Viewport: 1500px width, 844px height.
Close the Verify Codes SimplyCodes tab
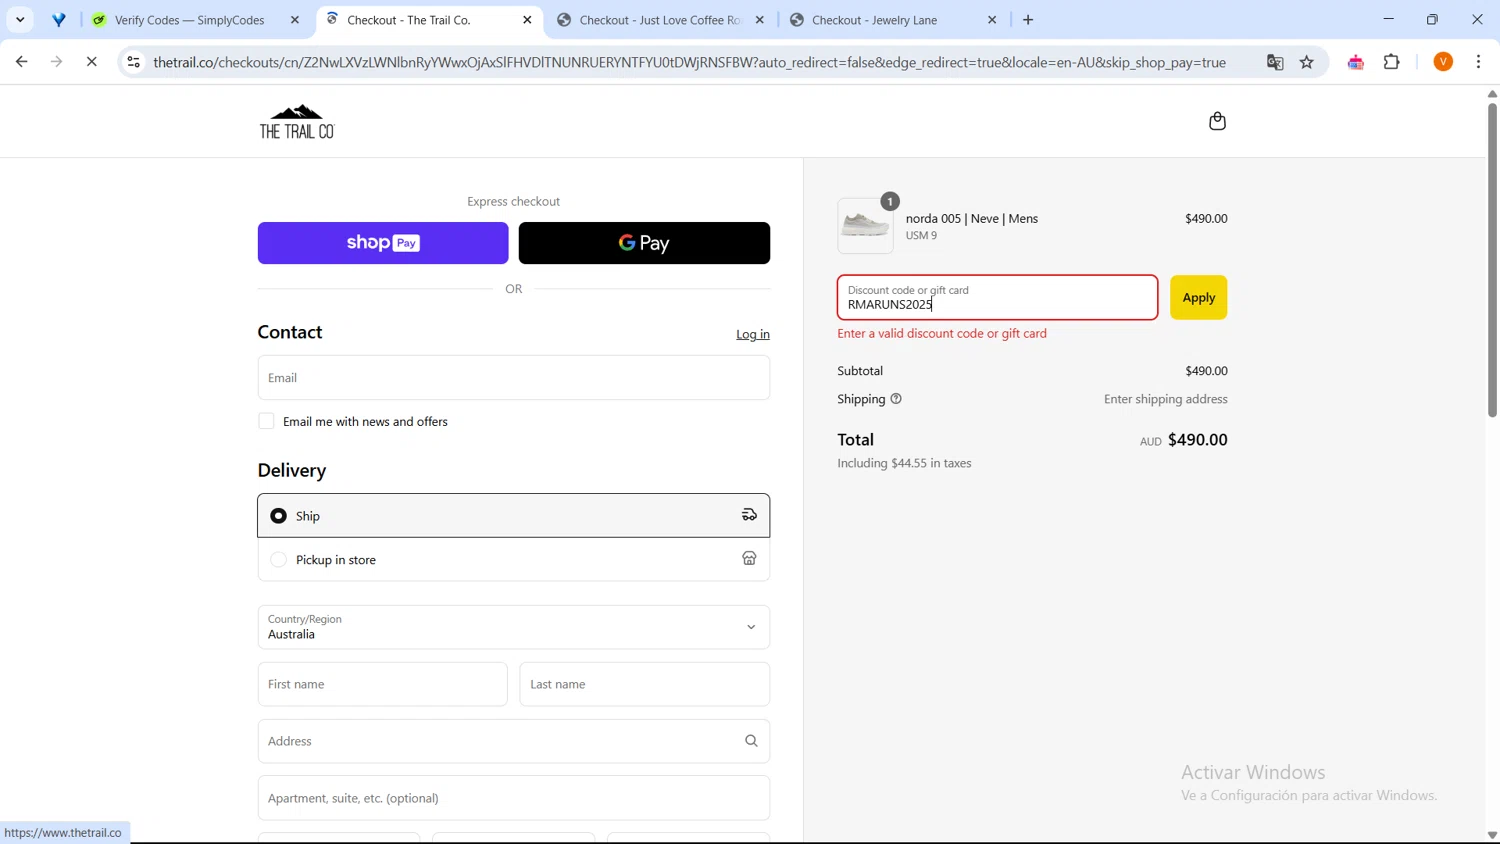click(x=295, y=20)
